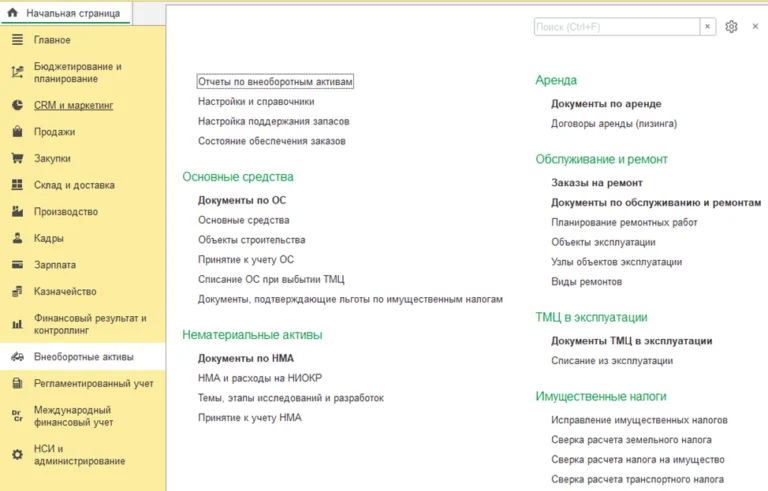Click the pie chart icon next to CRM и маркетинг
Image resolution: width=768 pixels, height=491 pixels.
[x=17, y=105]
